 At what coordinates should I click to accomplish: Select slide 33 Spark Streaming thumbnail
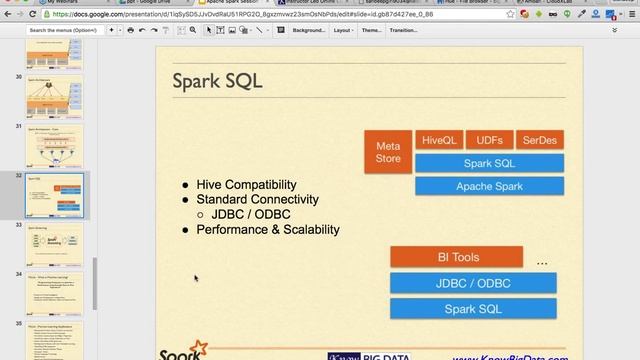point(54,245)
